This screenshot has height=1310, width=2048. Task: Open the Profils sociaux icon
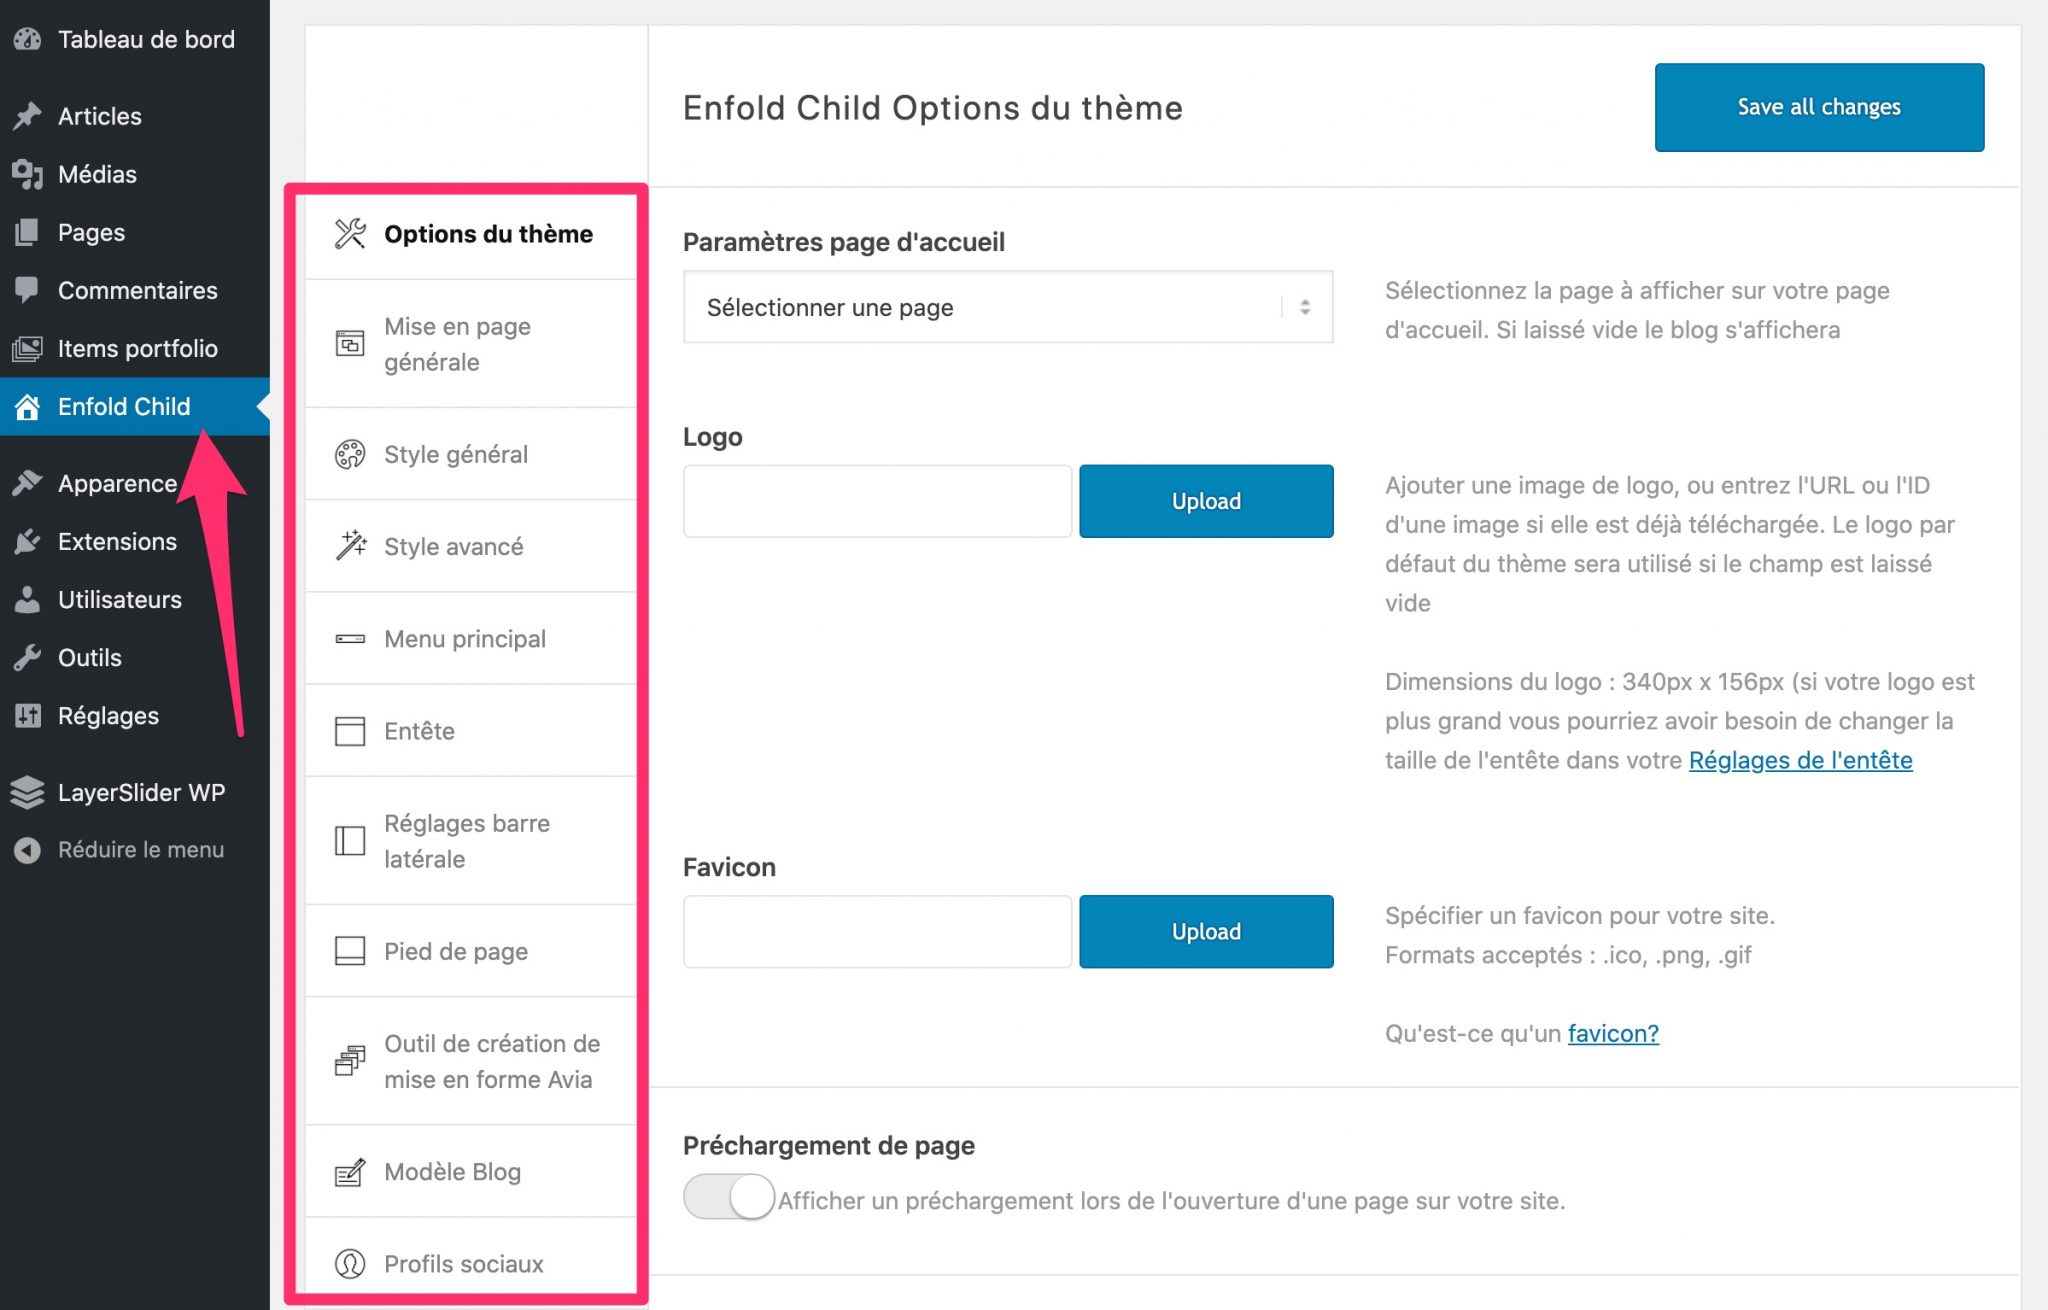click(x=347, y=1264)
